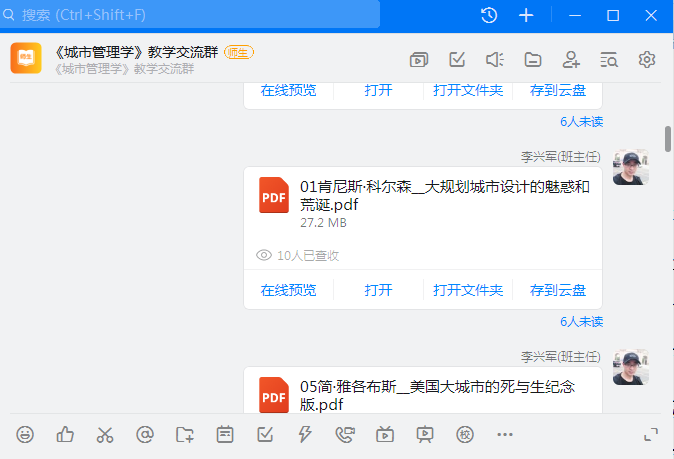This screenshot has width=674, height=459.
Task: Click the thumbs-up icon in toolbar
Action: point(65,434)
